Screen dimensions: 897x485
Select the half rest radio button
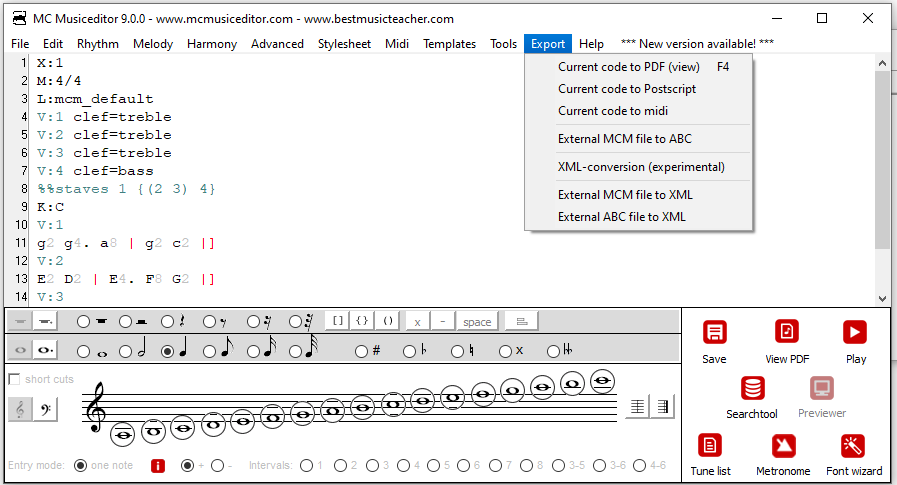126,322
